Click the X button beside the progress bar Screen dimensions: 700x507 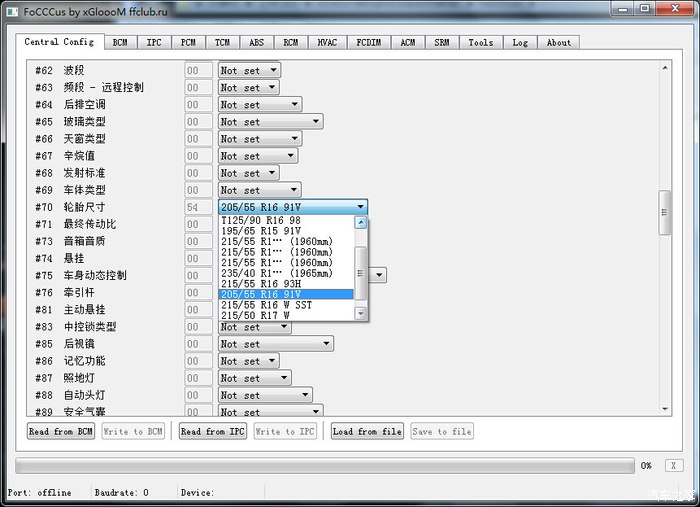tap(673, 465)
